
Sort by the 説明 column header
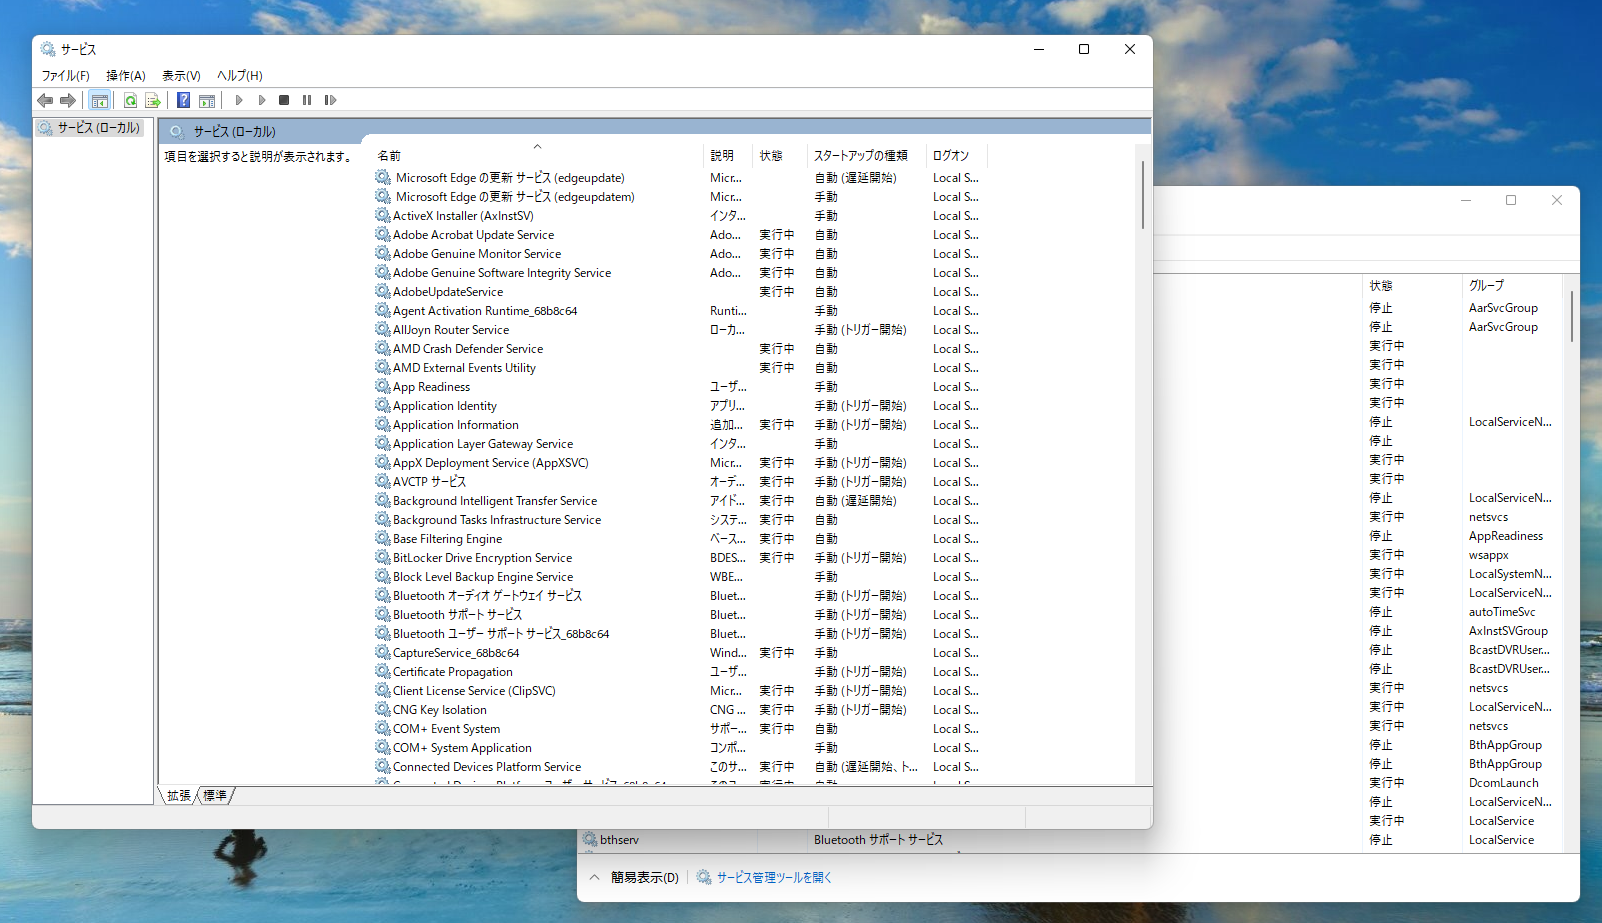click(728, 156)
